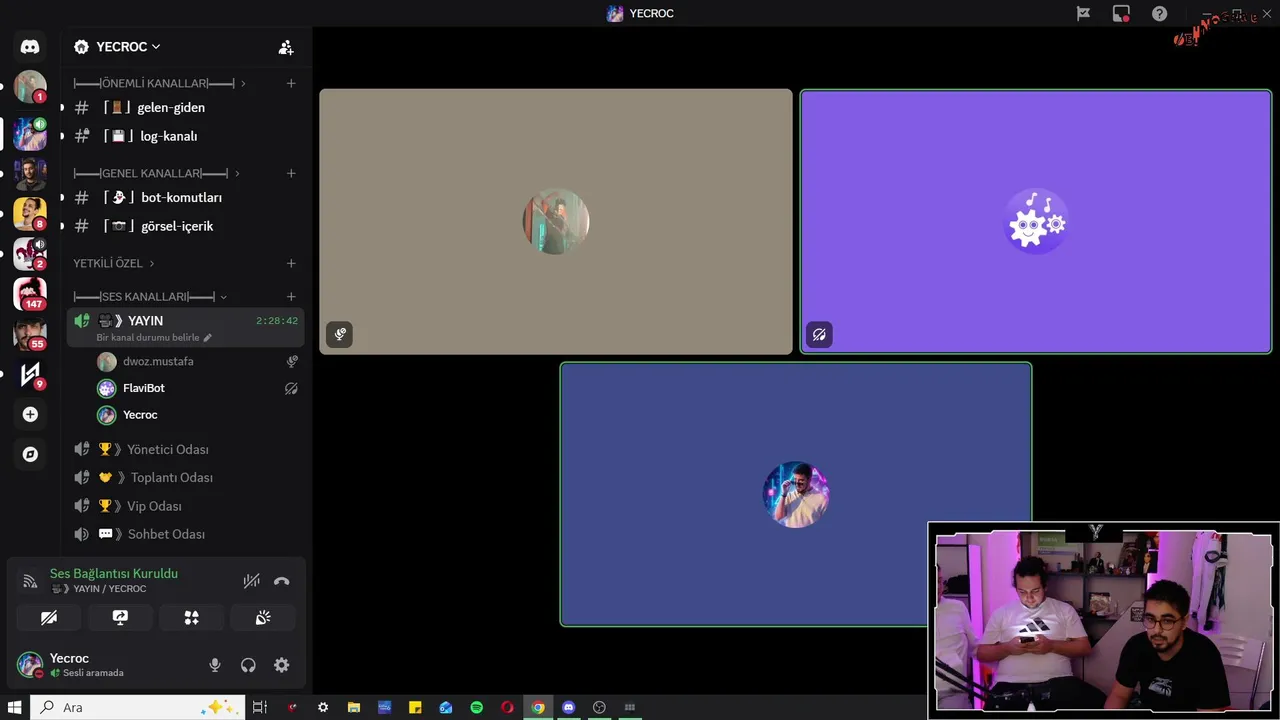Collapse the ÖNEMLİ KANALLAR category

pyautogui.click(x=160, y=83)
